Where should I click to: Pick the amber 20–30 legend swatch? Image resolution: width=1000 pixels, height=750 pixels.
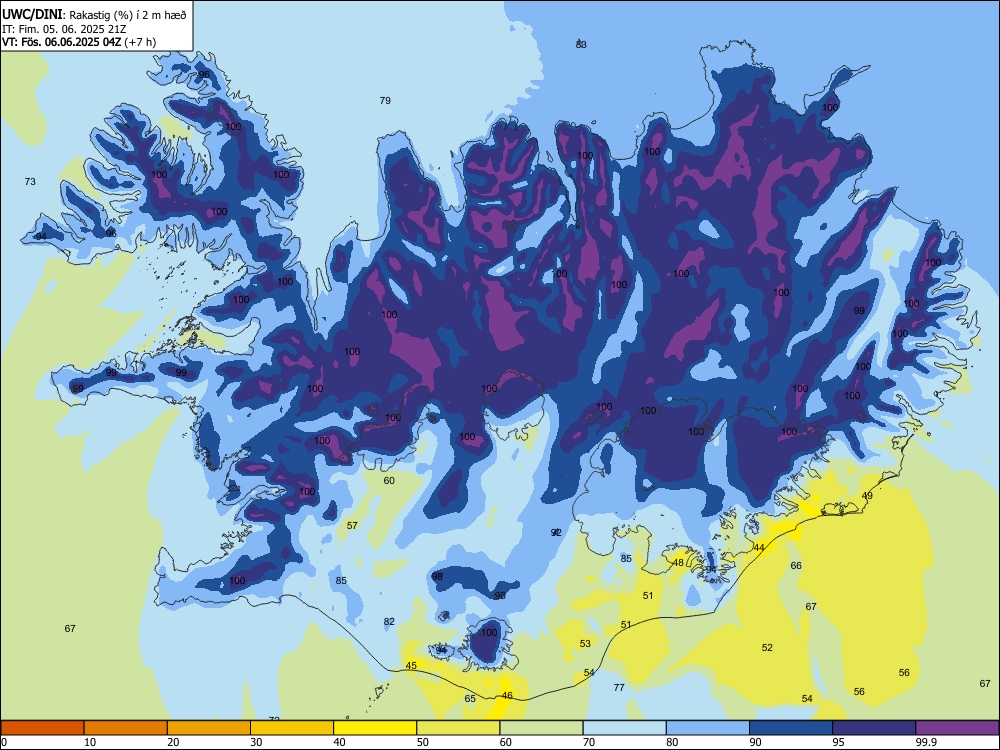coord(209,728)
